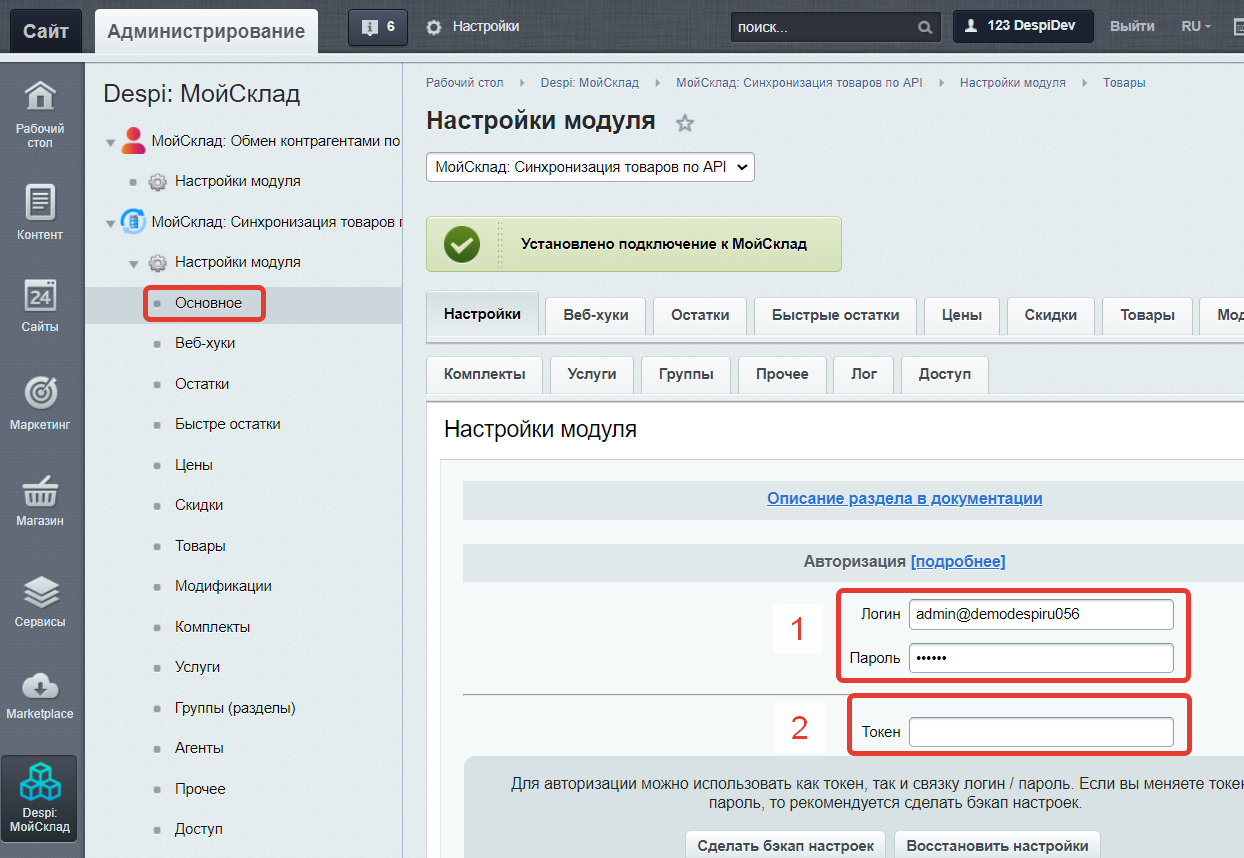Select the Прочее tab
The height and width of the screenshot is (858, 1244).
[x=782, y=374]
